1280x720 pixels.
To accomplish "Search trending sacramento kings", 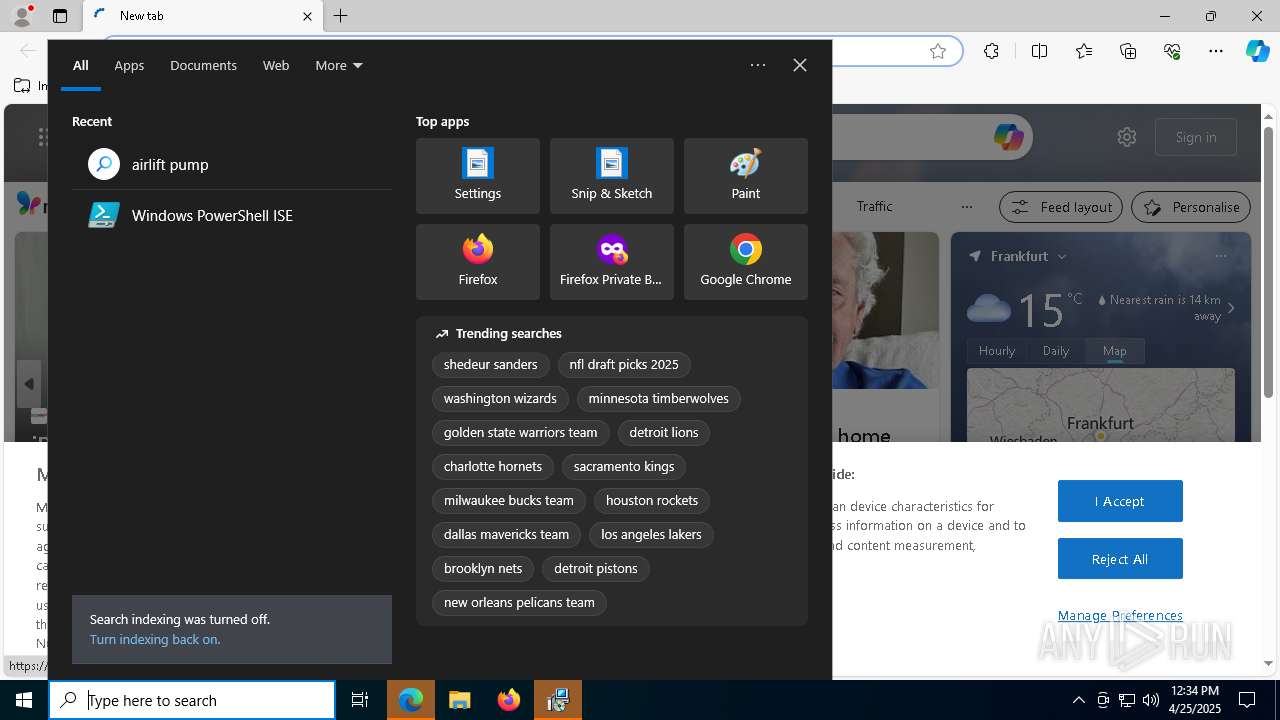I will tap(624, 466).
